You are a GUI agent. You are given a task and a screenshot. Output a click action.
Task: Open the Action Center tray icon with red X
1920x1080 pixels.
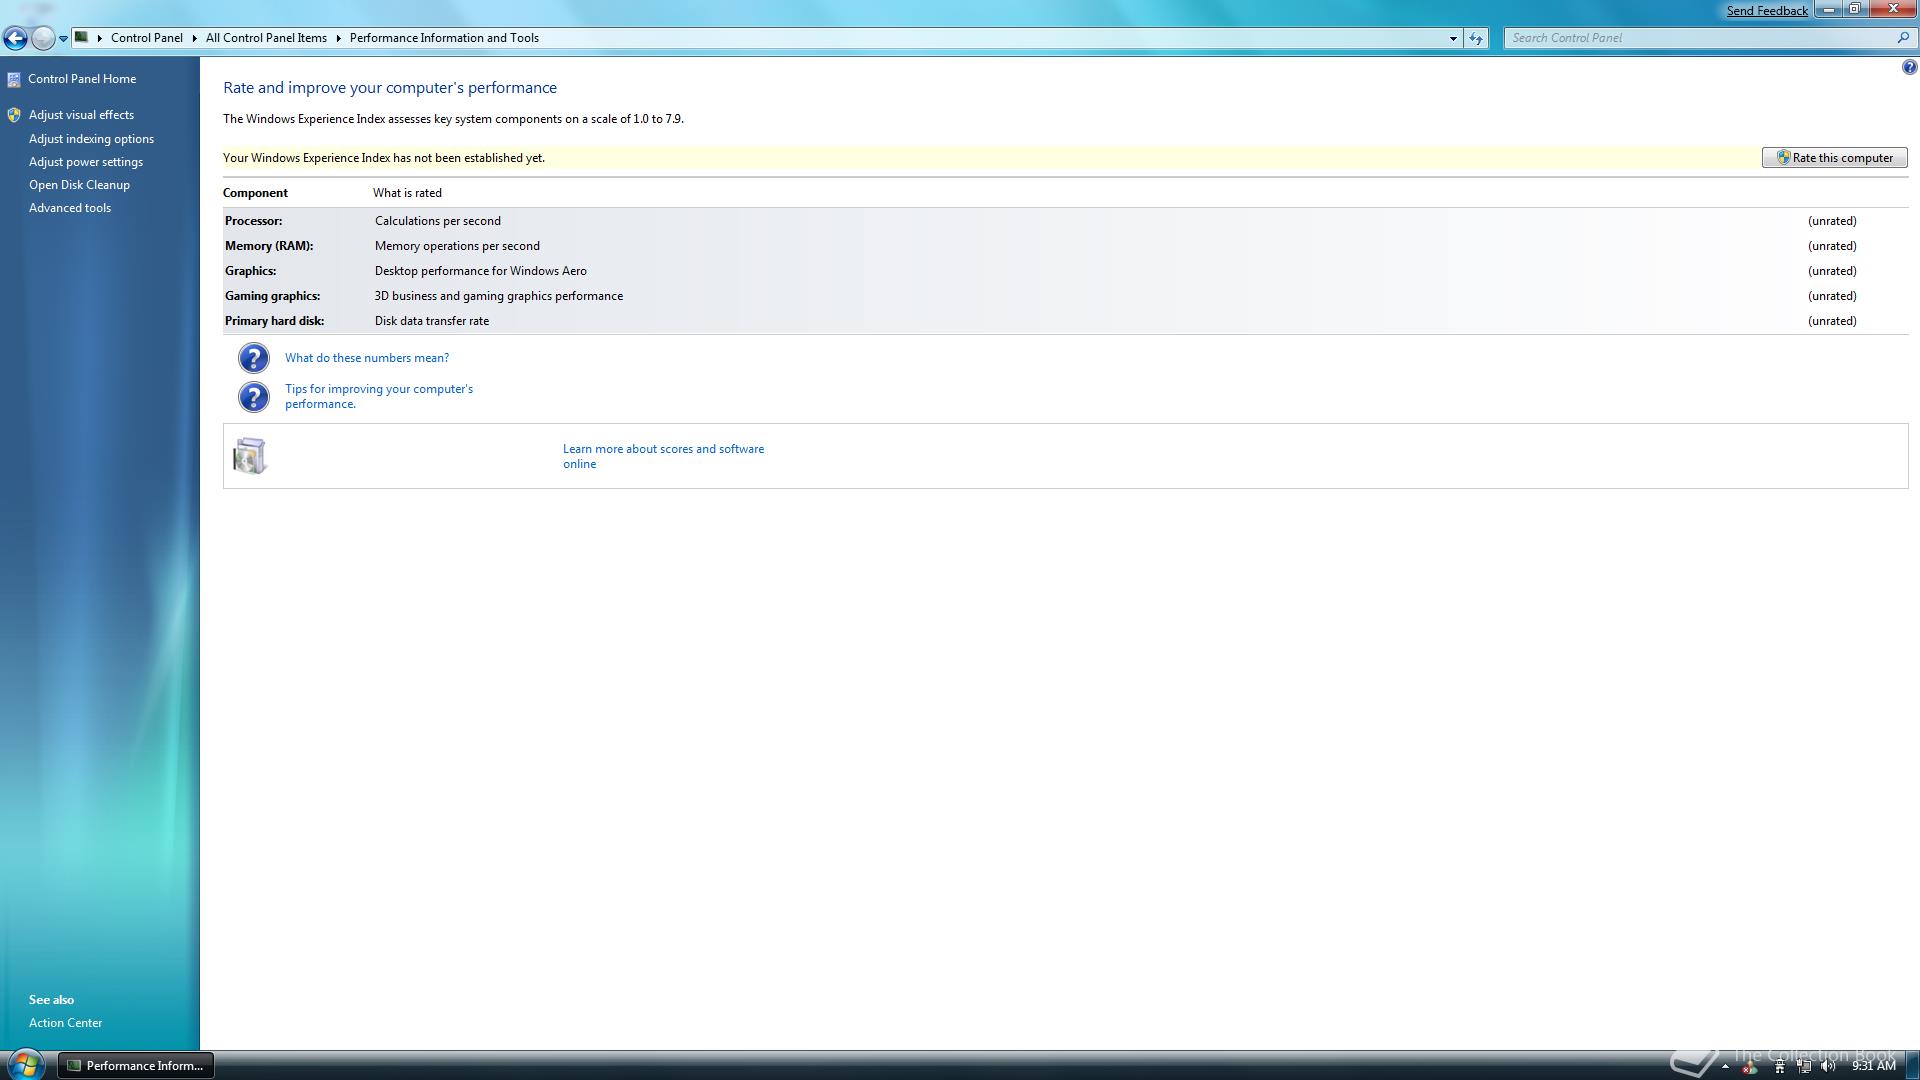(x=1750, y=1066)
